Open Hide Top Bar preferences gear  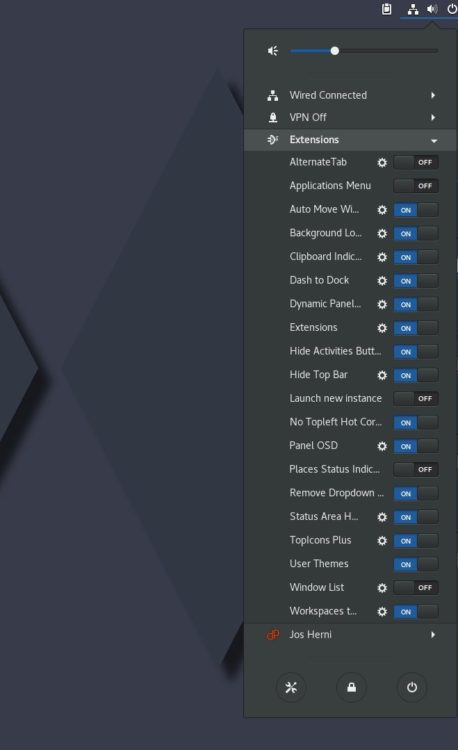[x=382, y=375]
